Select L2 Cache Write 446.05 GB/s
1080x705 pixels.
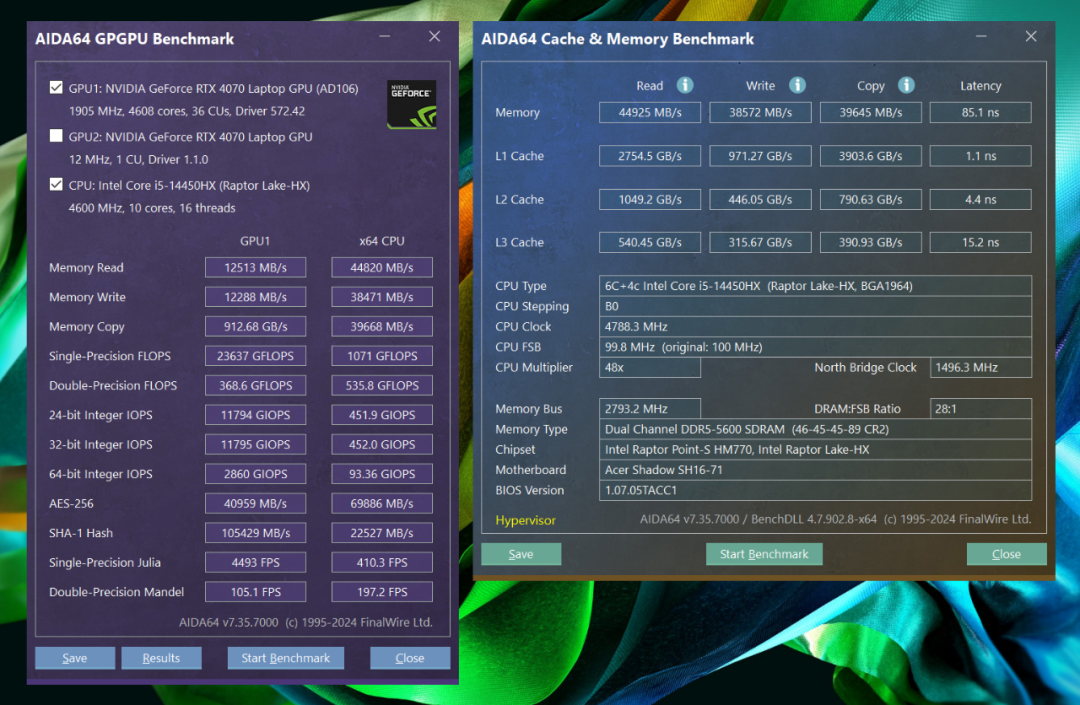pos(760,199)
